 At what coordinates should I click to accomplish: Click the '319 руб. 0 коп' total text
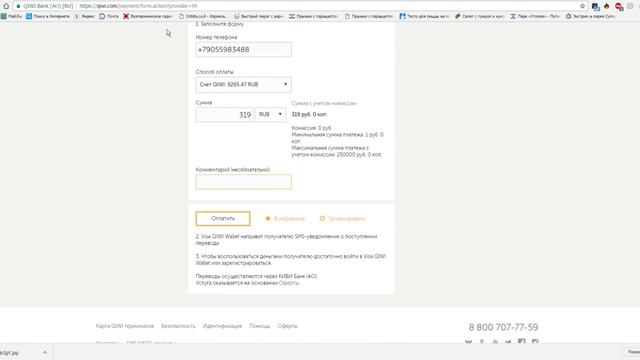click(x=309, y=114)
